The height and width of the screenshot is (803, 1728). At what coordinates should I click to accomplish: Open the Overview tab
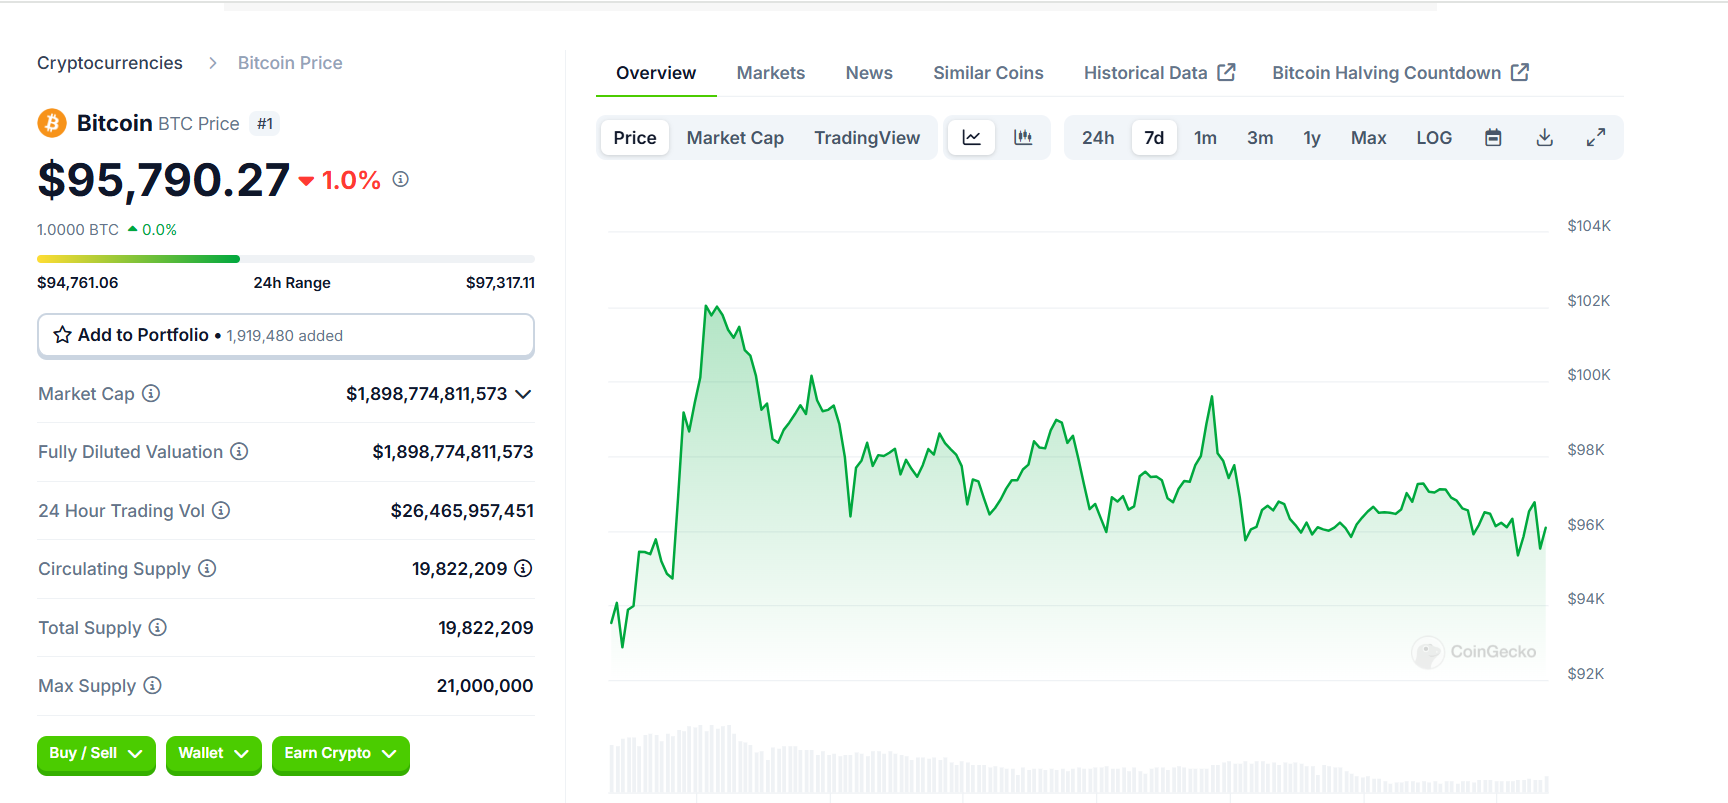click(656, 73)
